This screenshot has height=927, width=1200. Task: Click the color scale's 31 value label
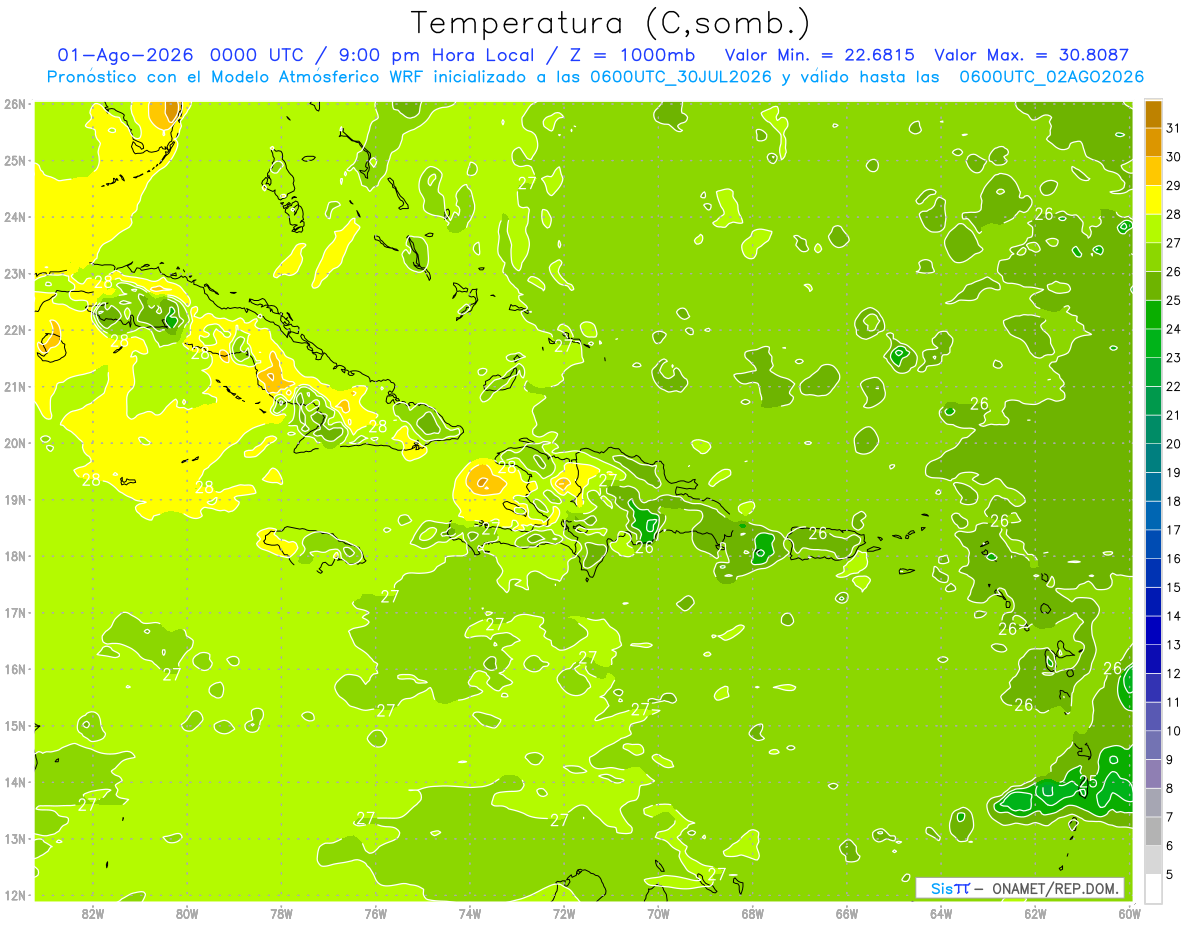pos(1174,128)
